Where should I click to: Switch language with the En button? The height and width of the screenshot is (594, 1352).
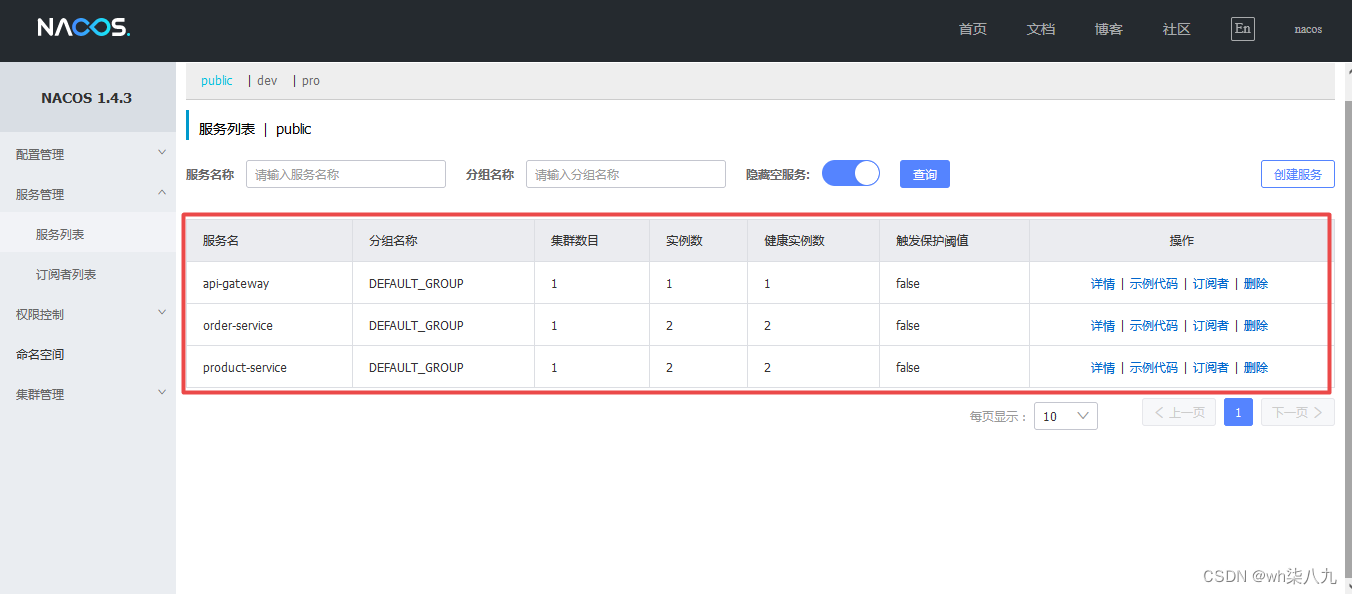click(1243, 29)
